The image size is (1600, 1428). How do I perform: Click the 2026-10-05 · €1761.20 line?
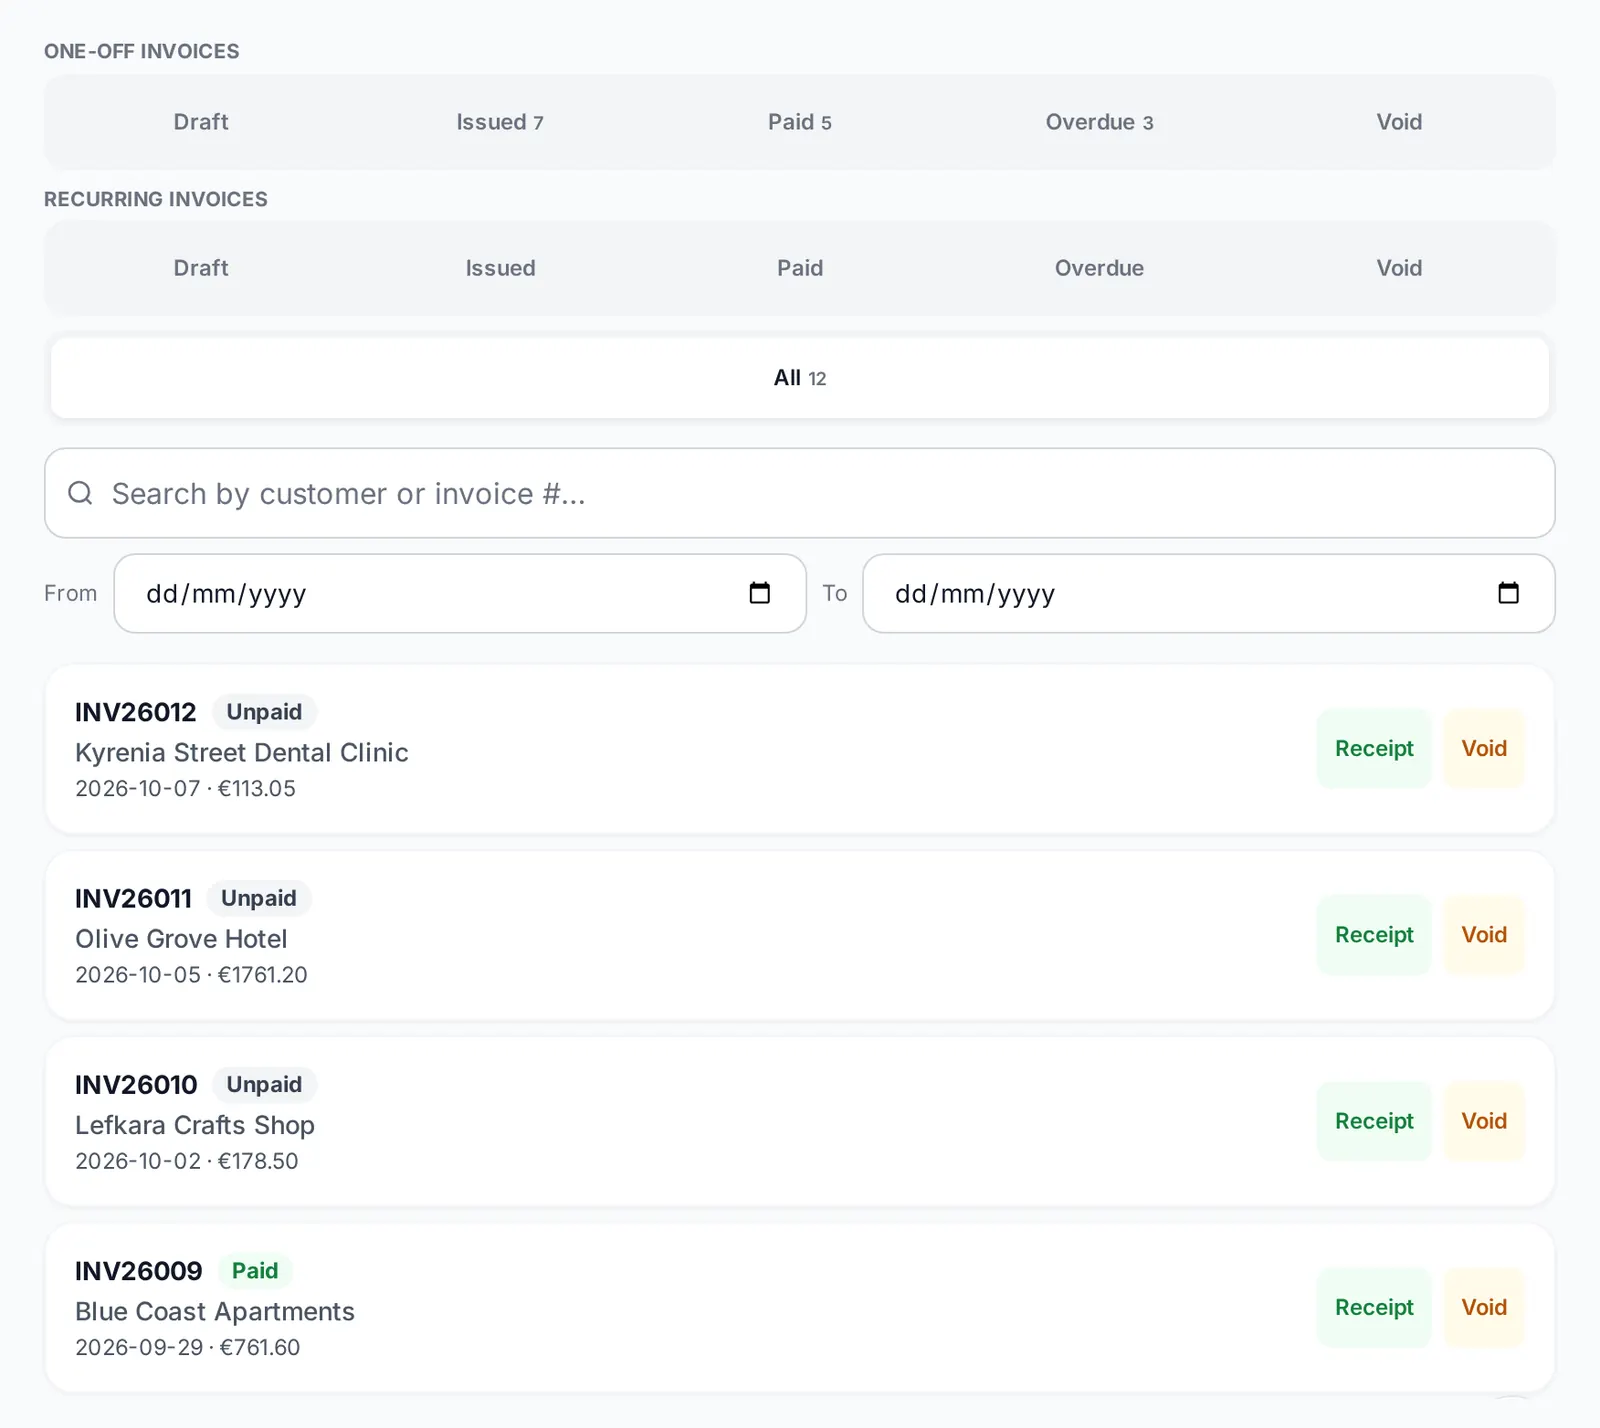click(191, 975)
